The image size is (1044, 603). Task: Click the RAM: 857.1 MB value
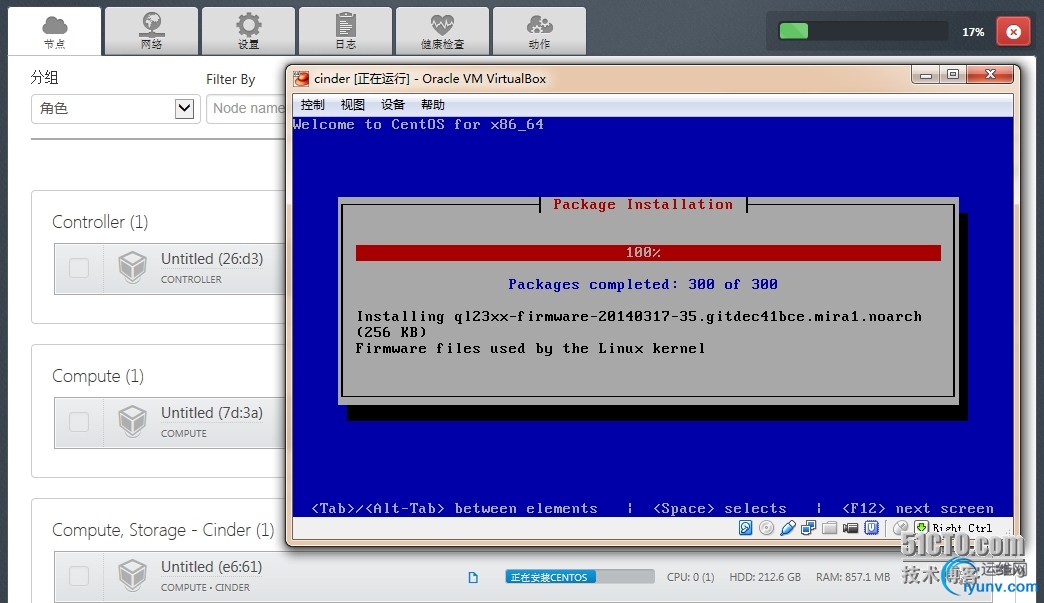(853, 577)
